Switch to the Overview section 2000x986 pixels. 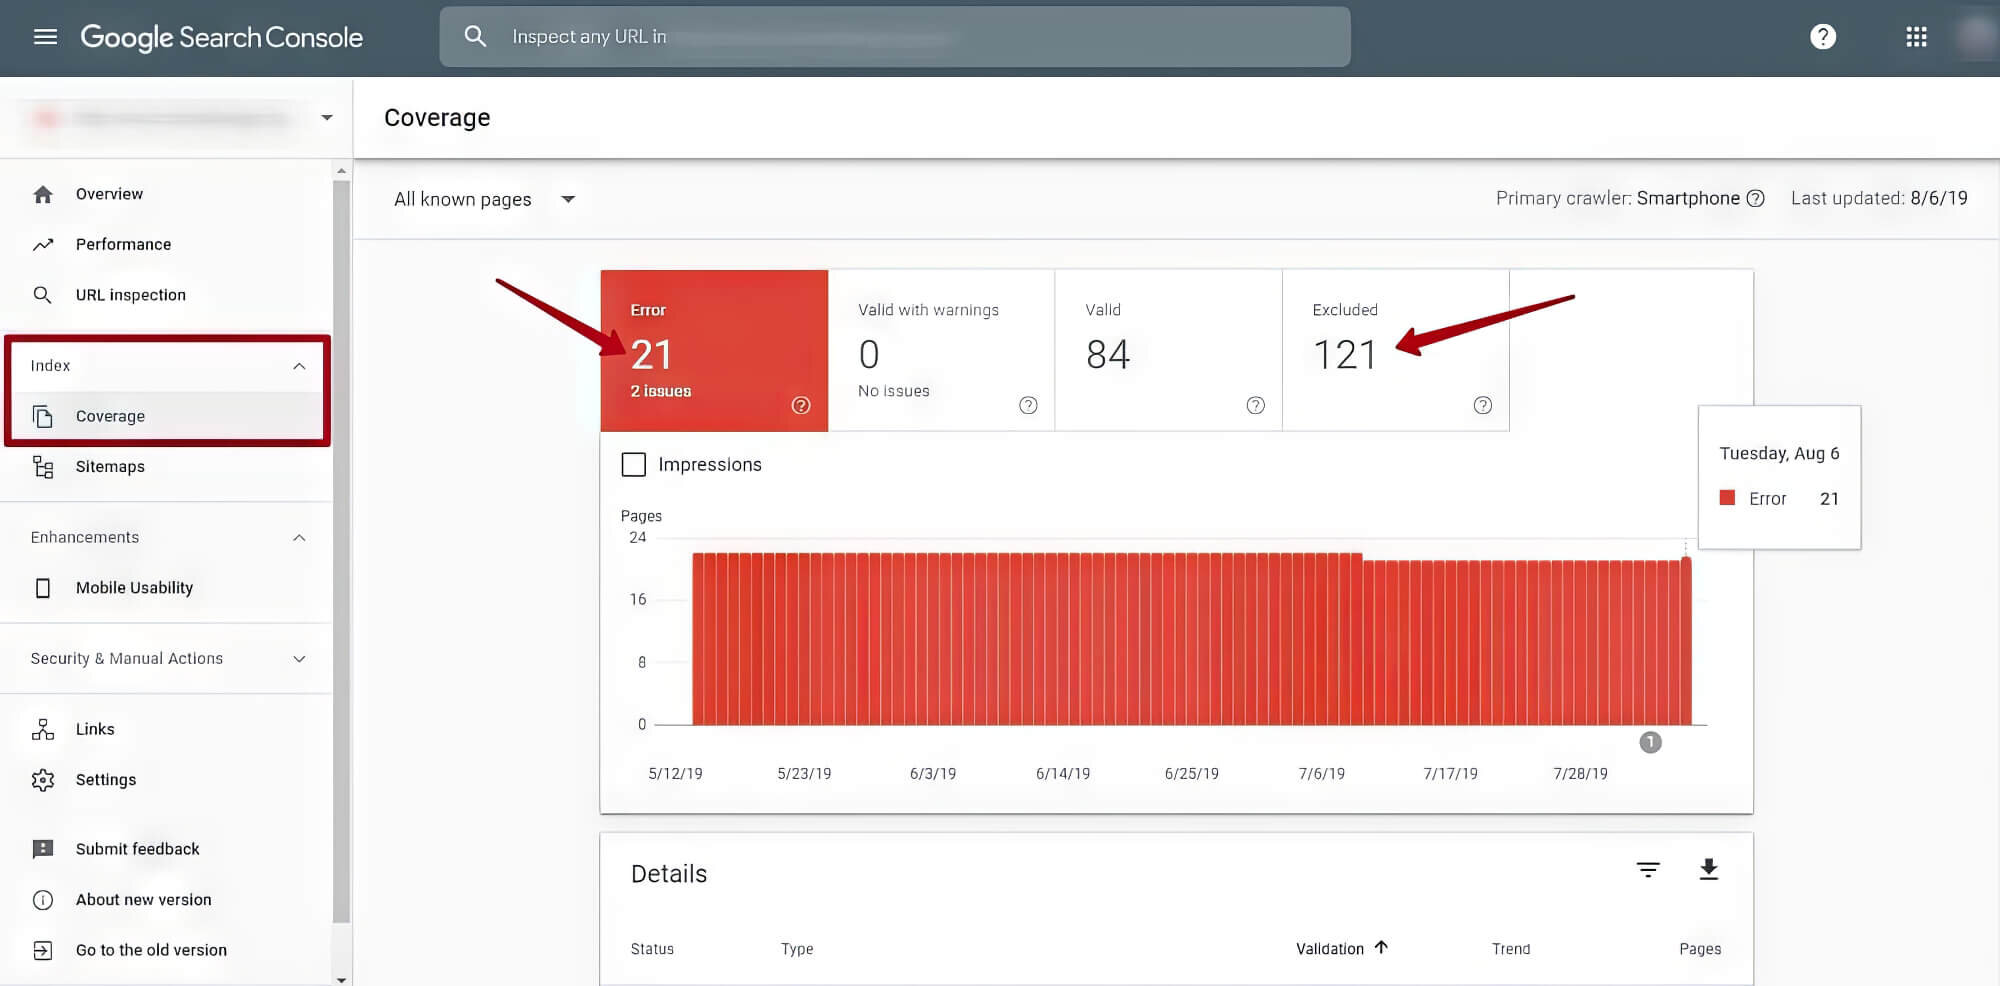click(x=108, y=193)
